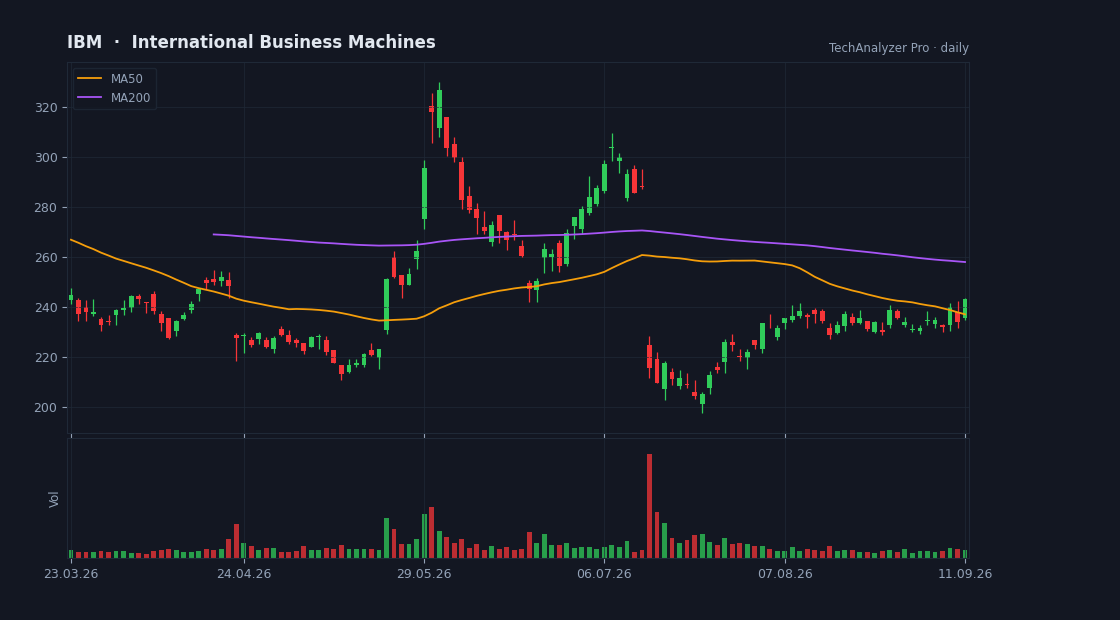Click the 11.09.26 date label
This screenshot has width=1120, height=620.
coord(965,574)
